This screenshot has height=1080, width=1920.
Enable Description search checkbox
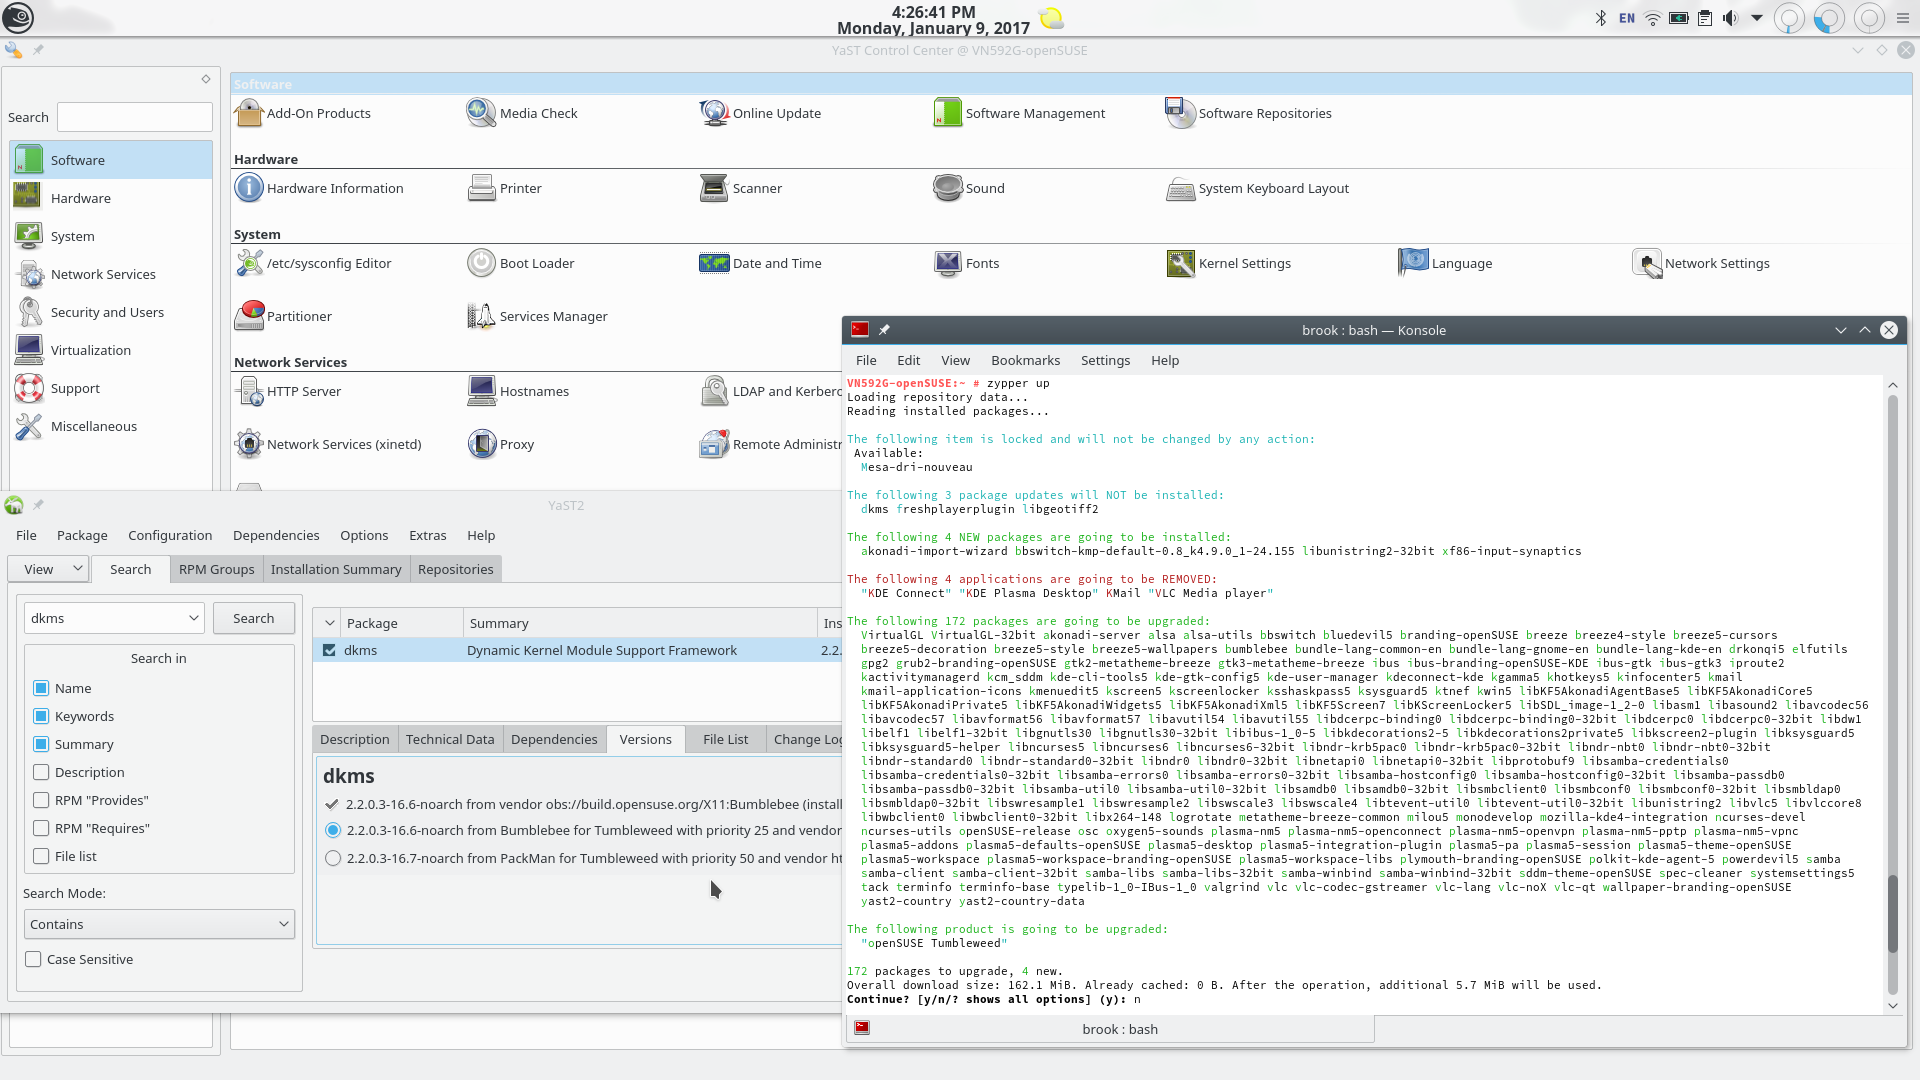coord(41,772)
